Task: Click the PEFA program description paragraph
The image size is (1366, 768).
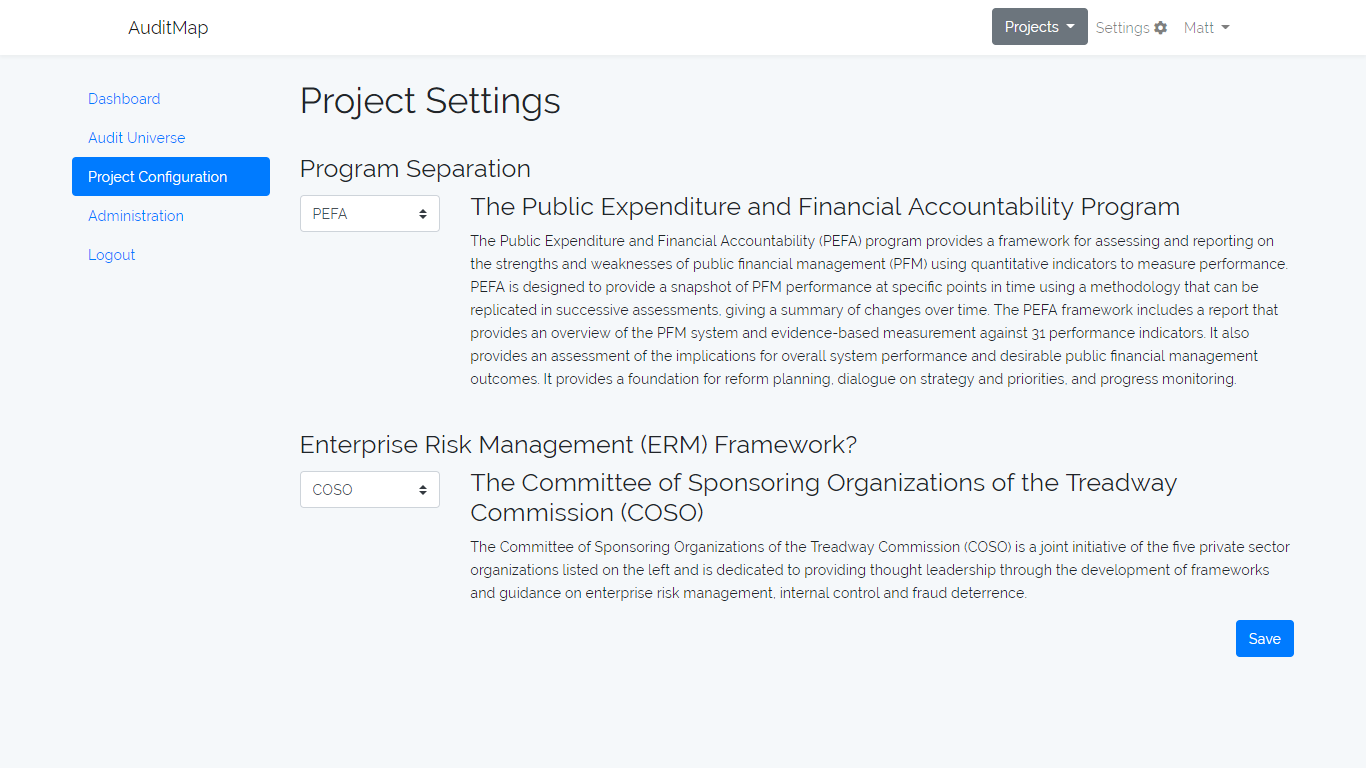Action: (x=880, y=310)
